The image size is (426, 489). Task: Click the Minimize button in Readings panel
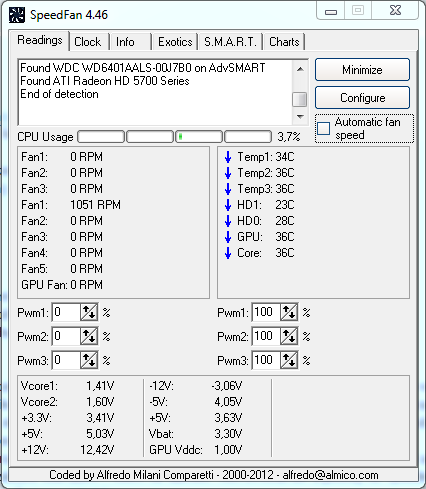click(x=362, y=70)
